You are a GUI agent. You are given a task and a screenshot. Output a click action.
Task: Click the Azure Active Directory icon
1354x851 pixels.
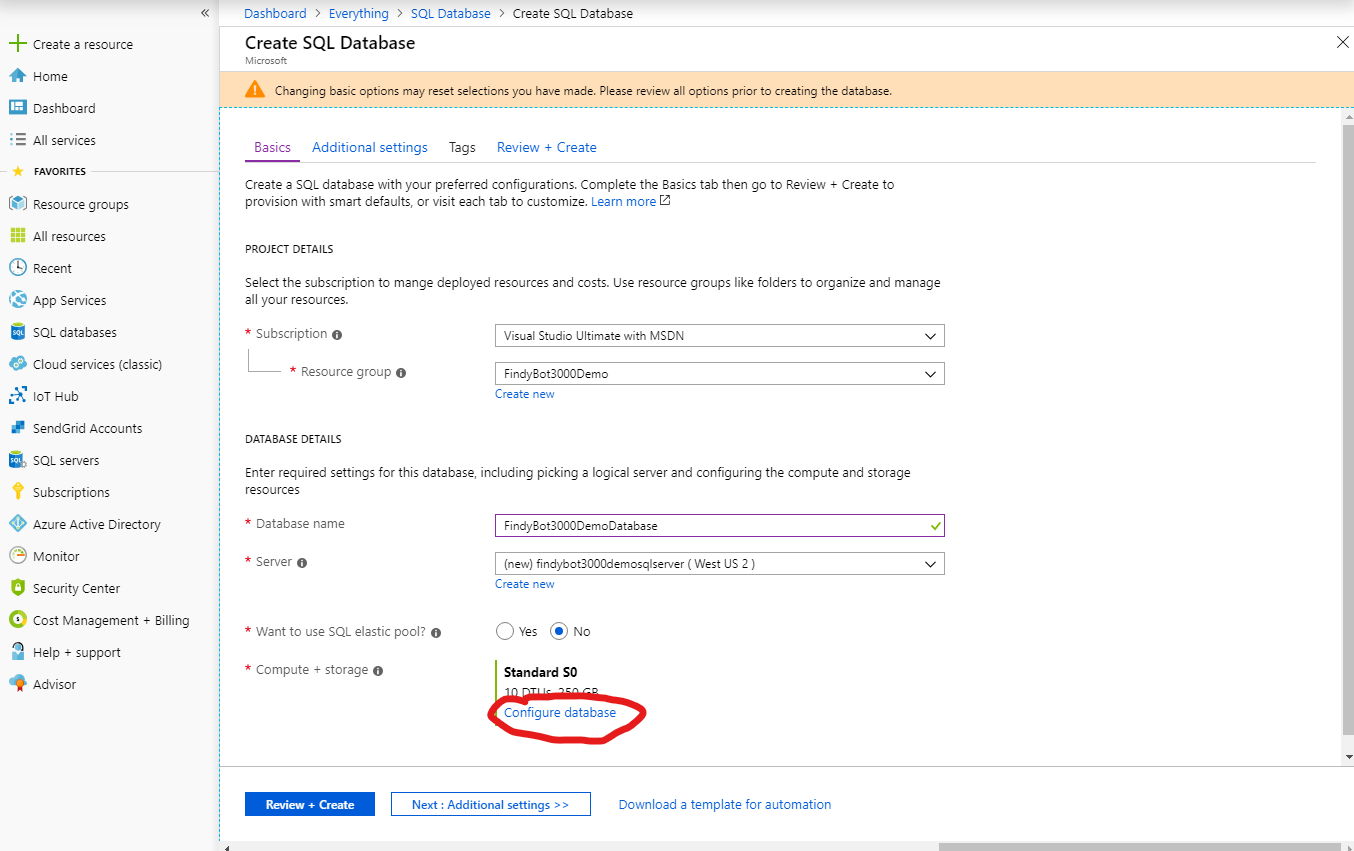[17, 524]
